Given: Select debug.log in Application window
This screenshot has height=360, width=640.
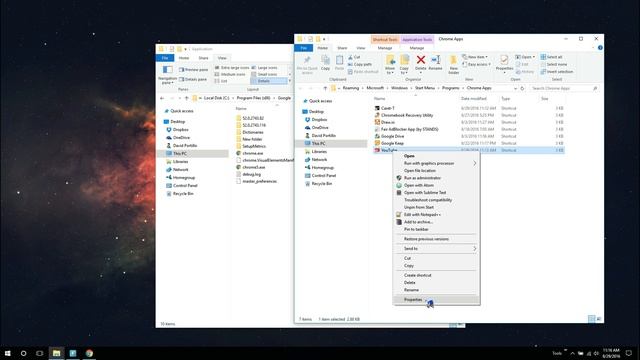Looking at the screenshot, I should [x=251, y=174].
